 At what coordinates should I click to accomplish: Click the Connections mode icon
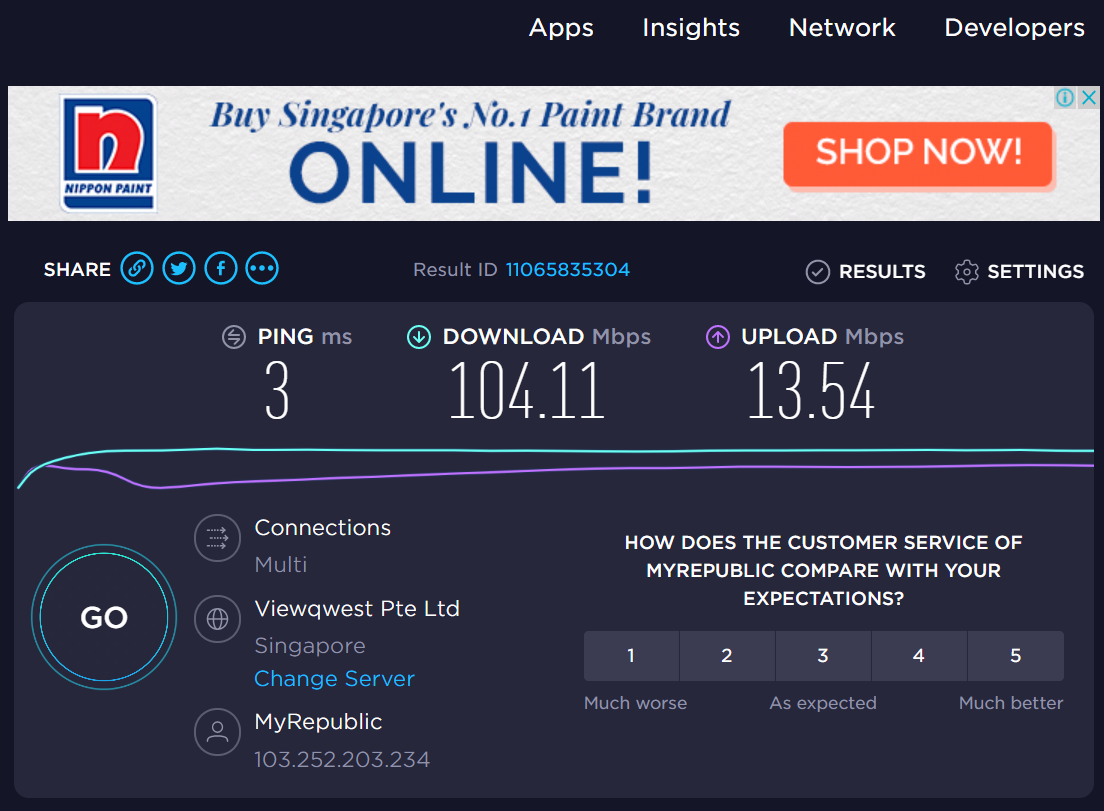click(x=218, y=538)
